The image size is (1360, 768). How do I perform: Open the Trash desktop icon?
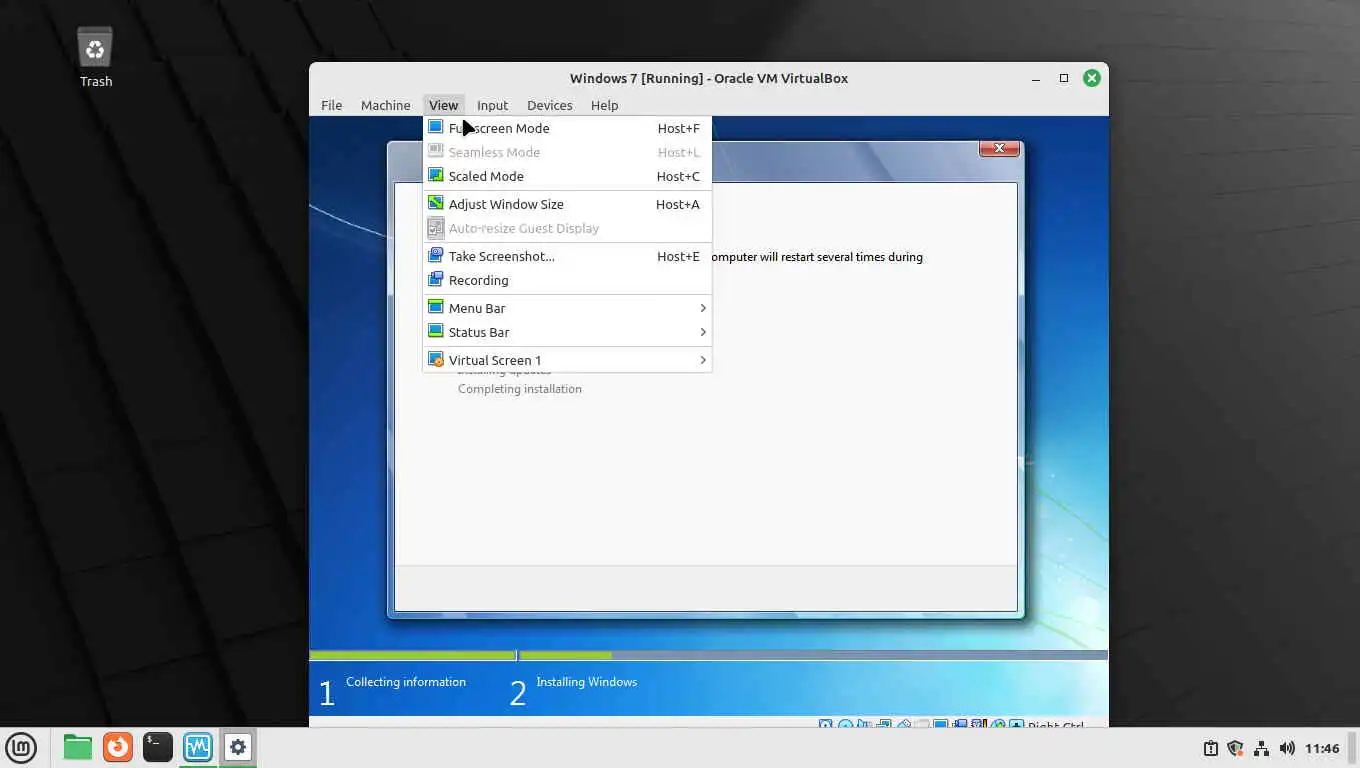coord(95,58)
